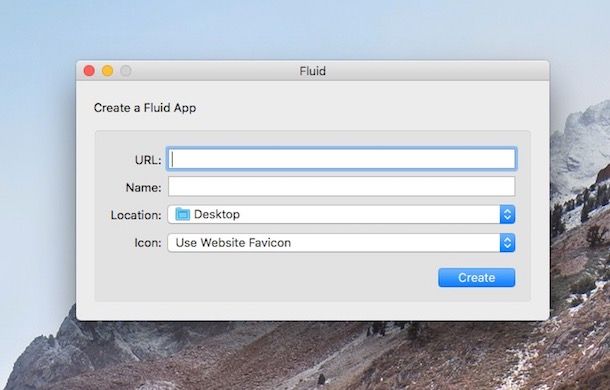
Task: Minimize the Fluid window with yellow button
Action: point(107,71)
